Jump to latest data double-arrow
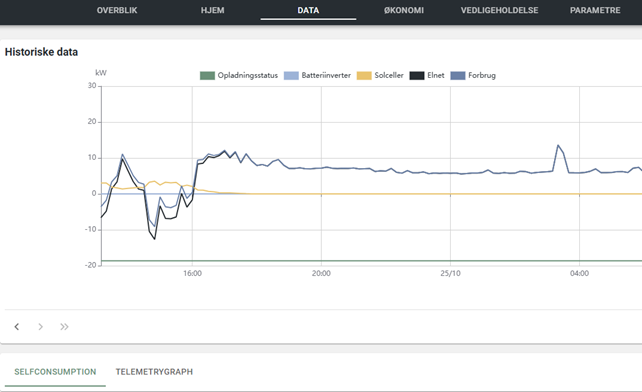642x392 pixels. point(64,326)
